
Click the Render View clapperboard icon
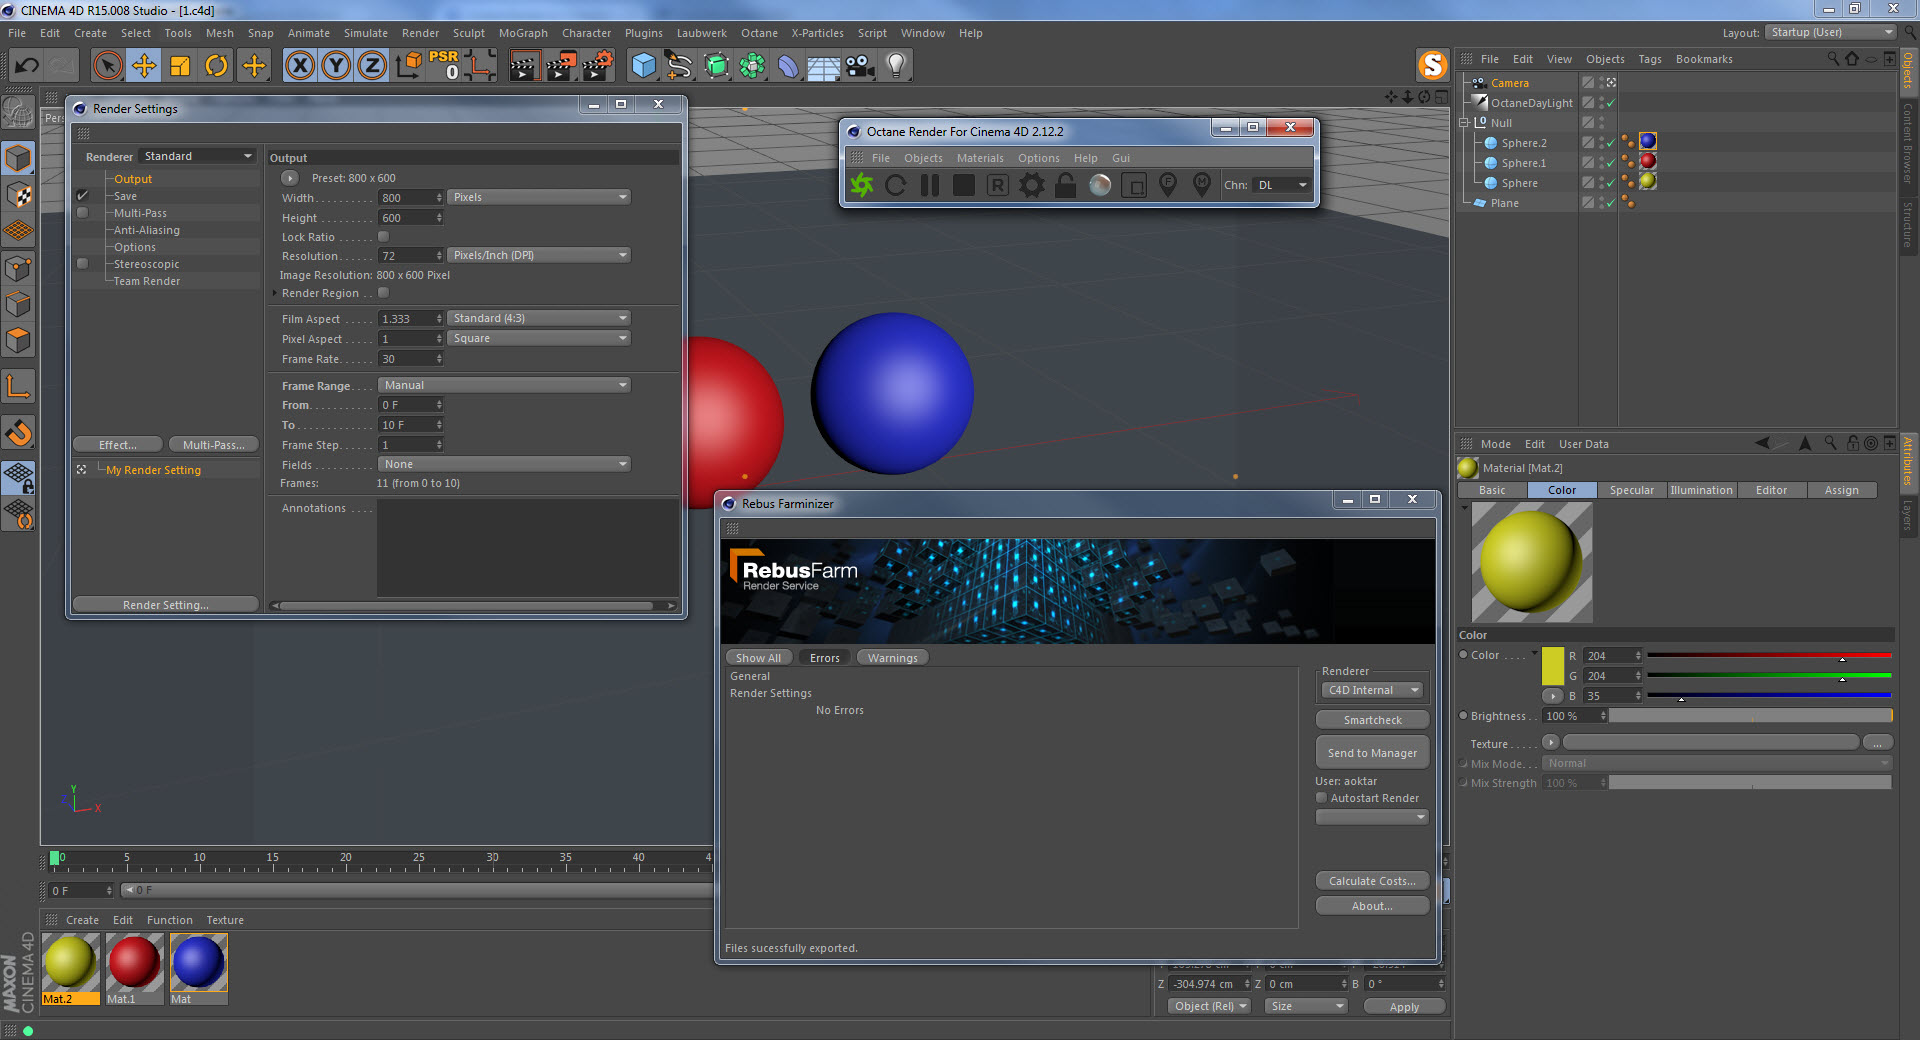tap(524, 66)
